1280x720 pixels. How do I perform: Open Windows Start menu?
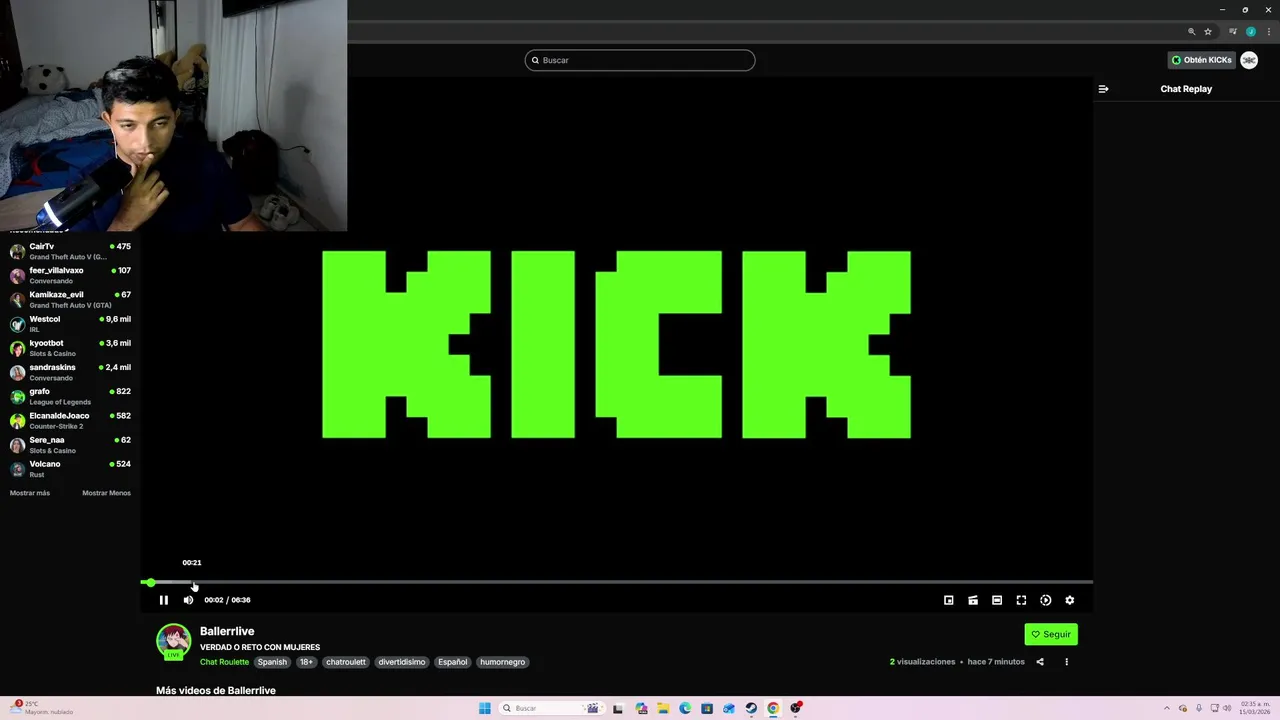point(485,708)
